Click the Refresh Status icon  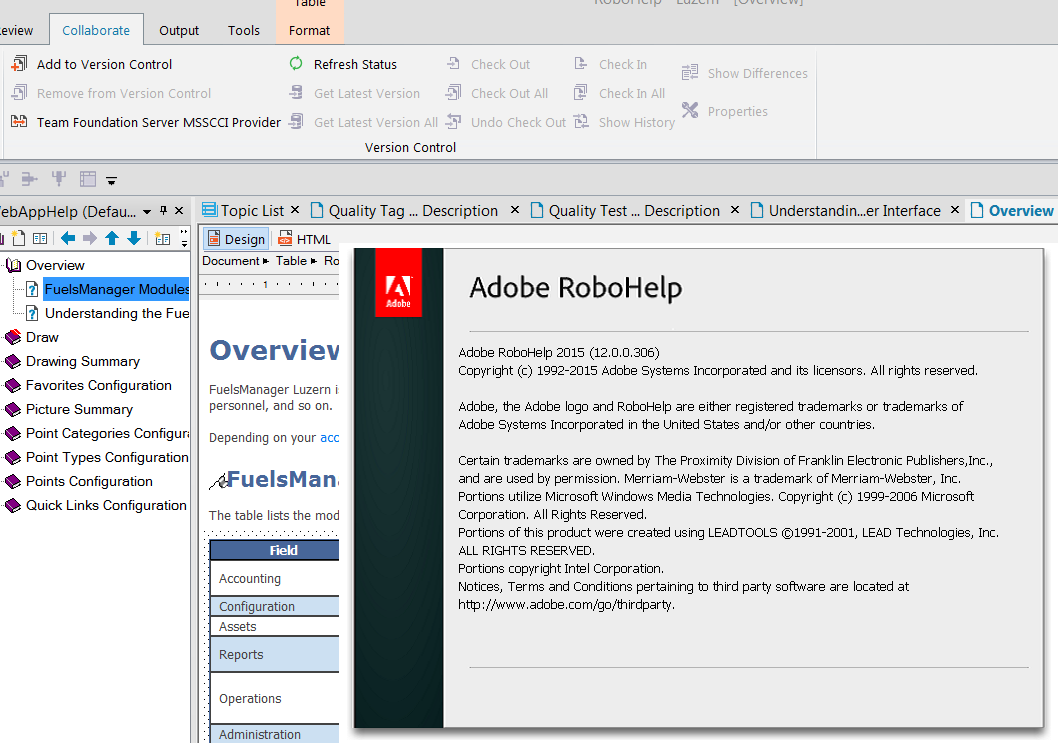pos(296,63)
